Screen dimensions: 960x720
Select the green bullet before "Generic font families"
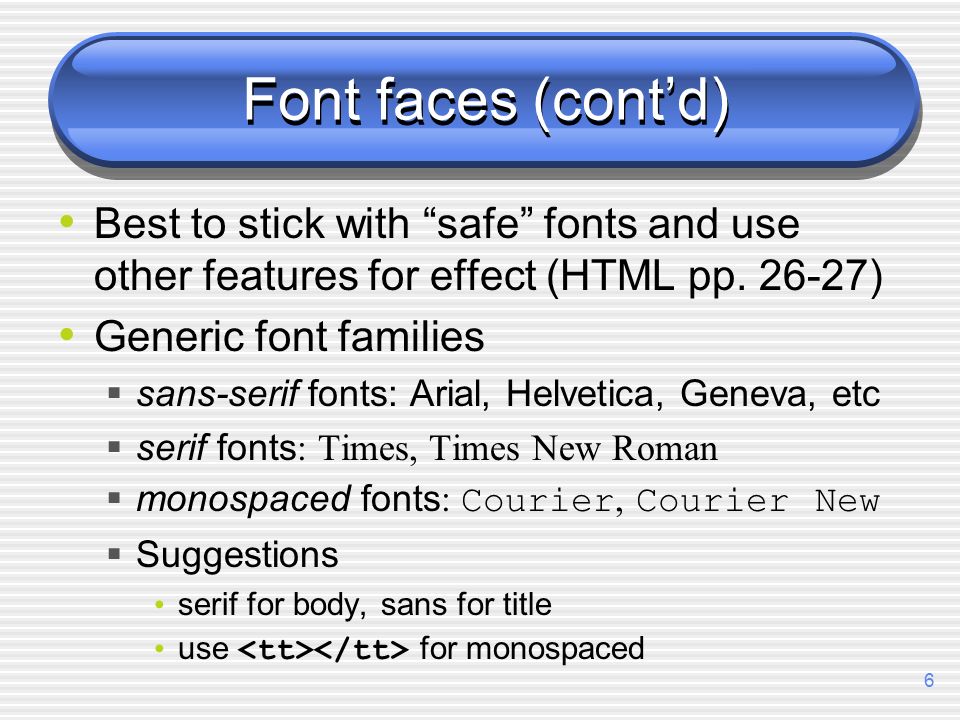[67, 334]
